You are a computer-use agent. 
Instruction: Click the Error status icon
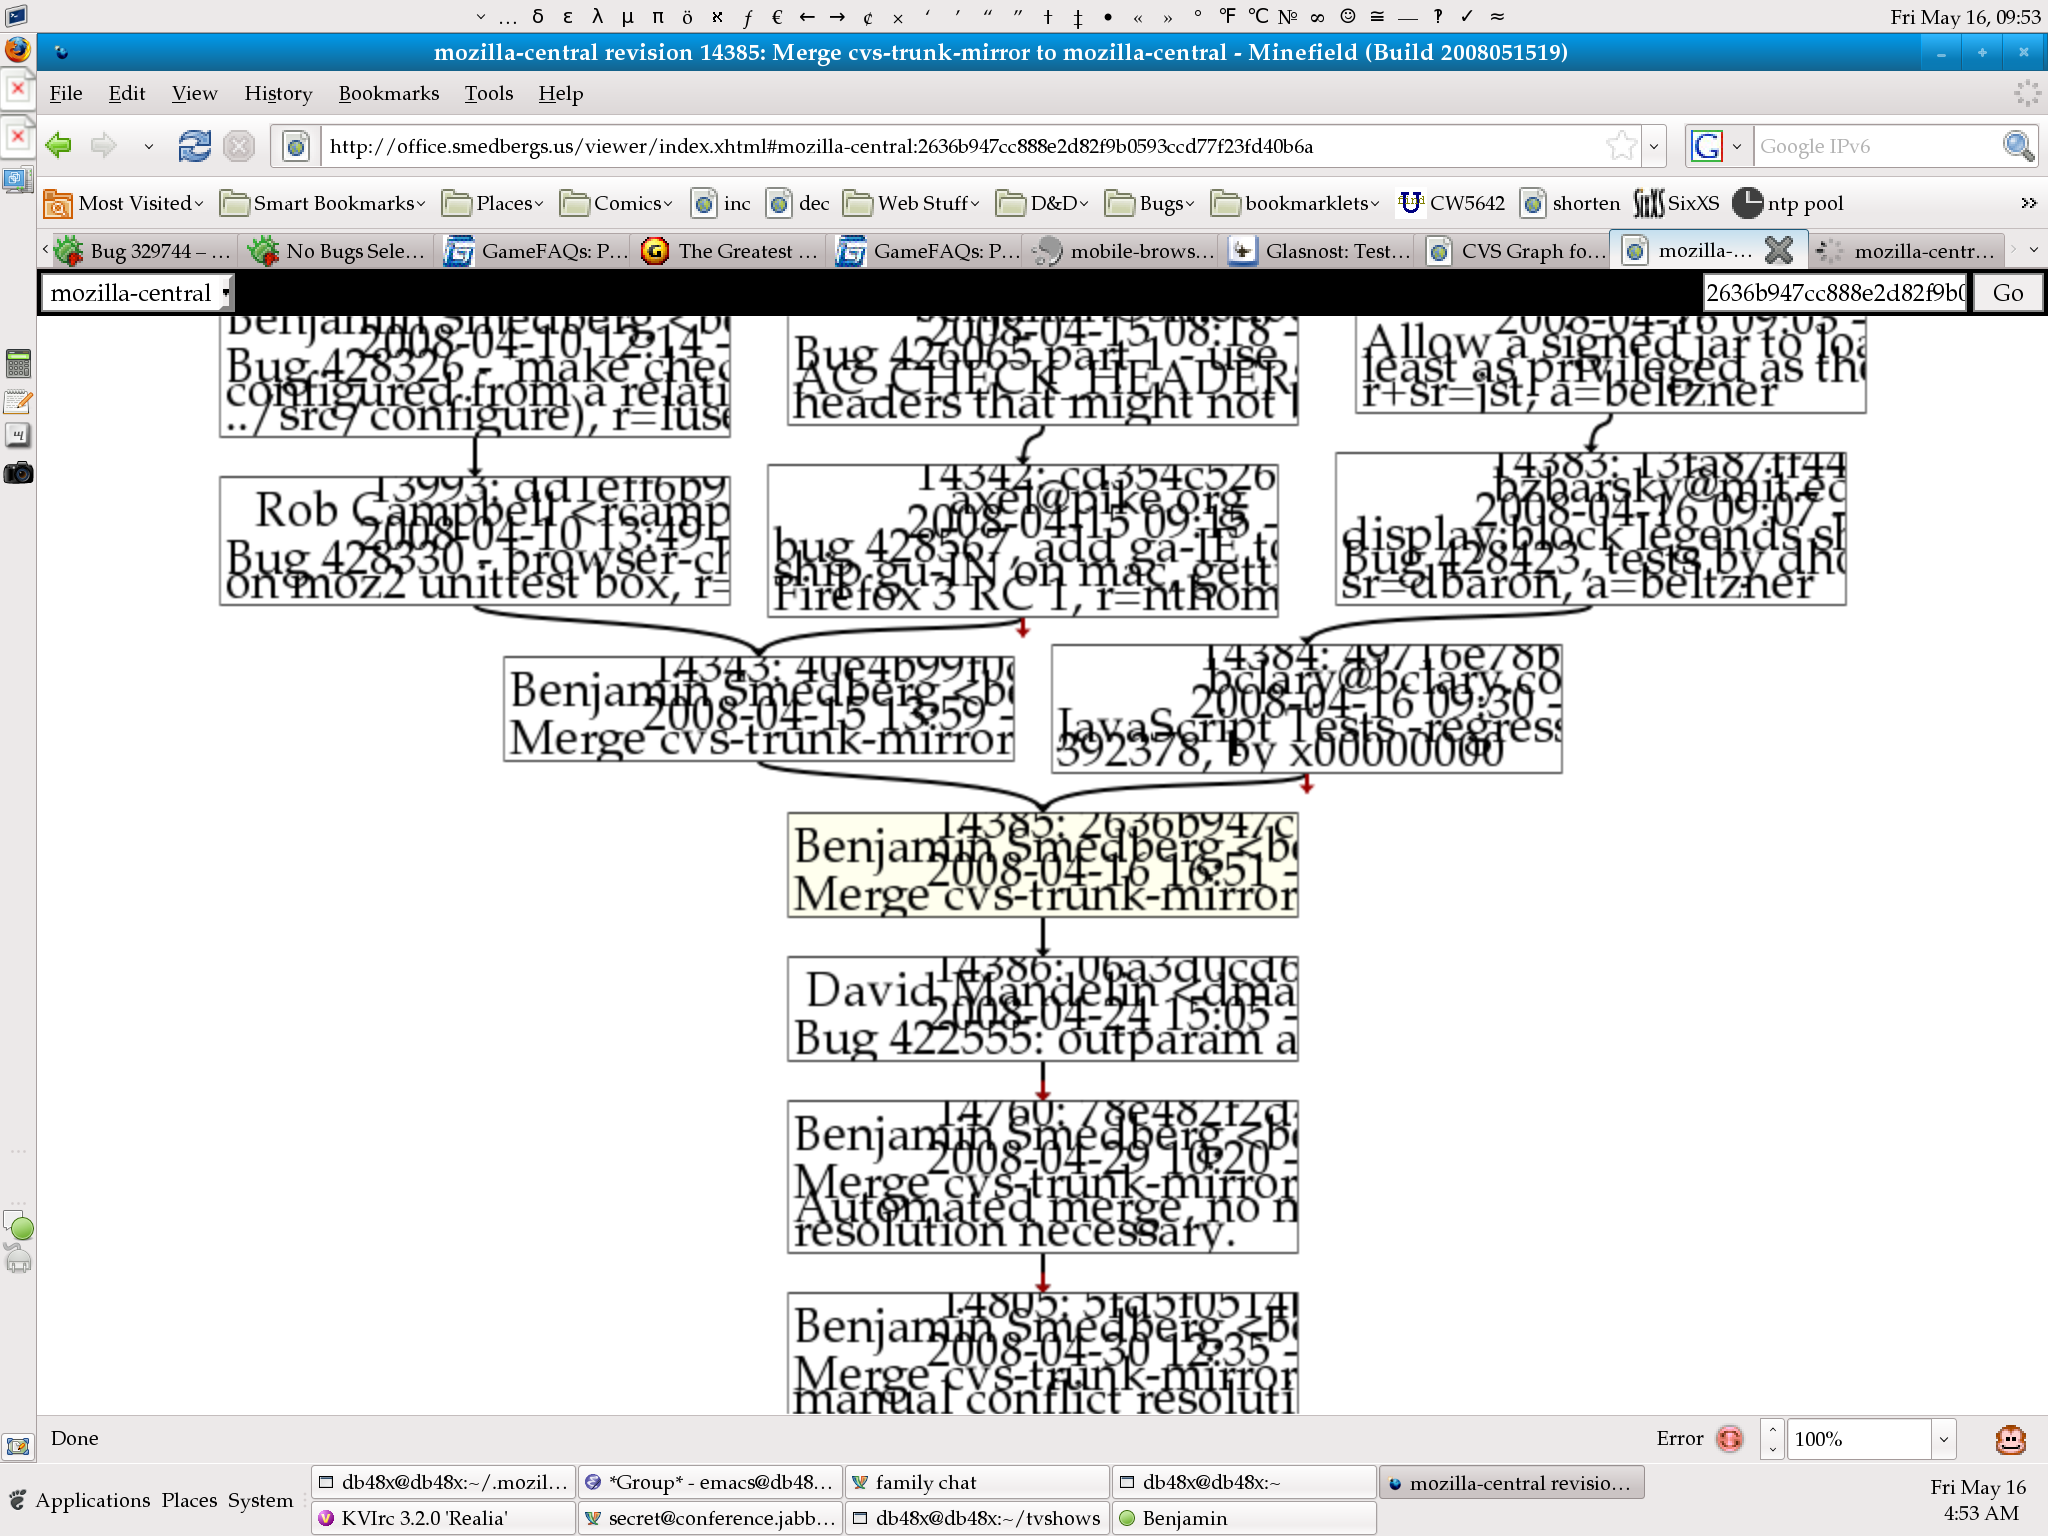[1729, 1438]
